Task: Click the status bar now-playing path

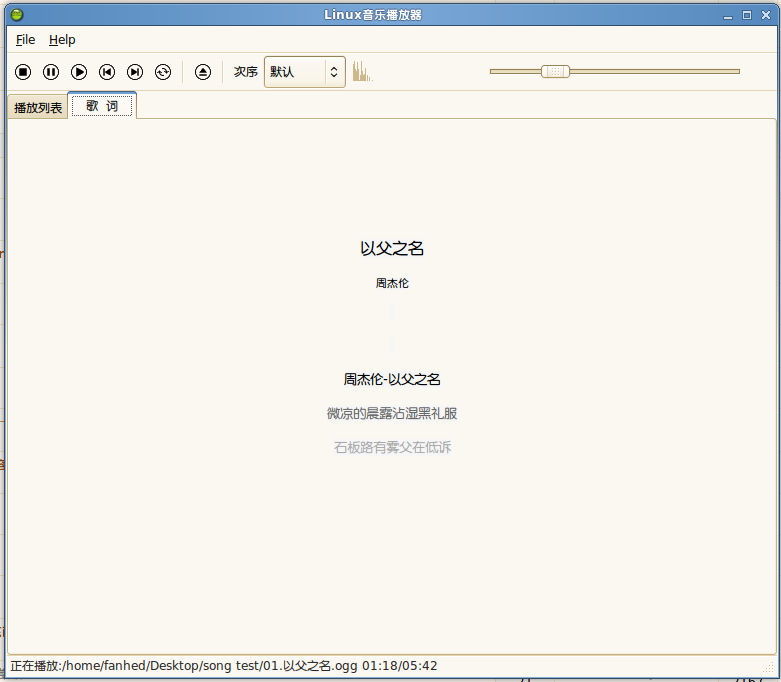Action: tap(224, 666)
